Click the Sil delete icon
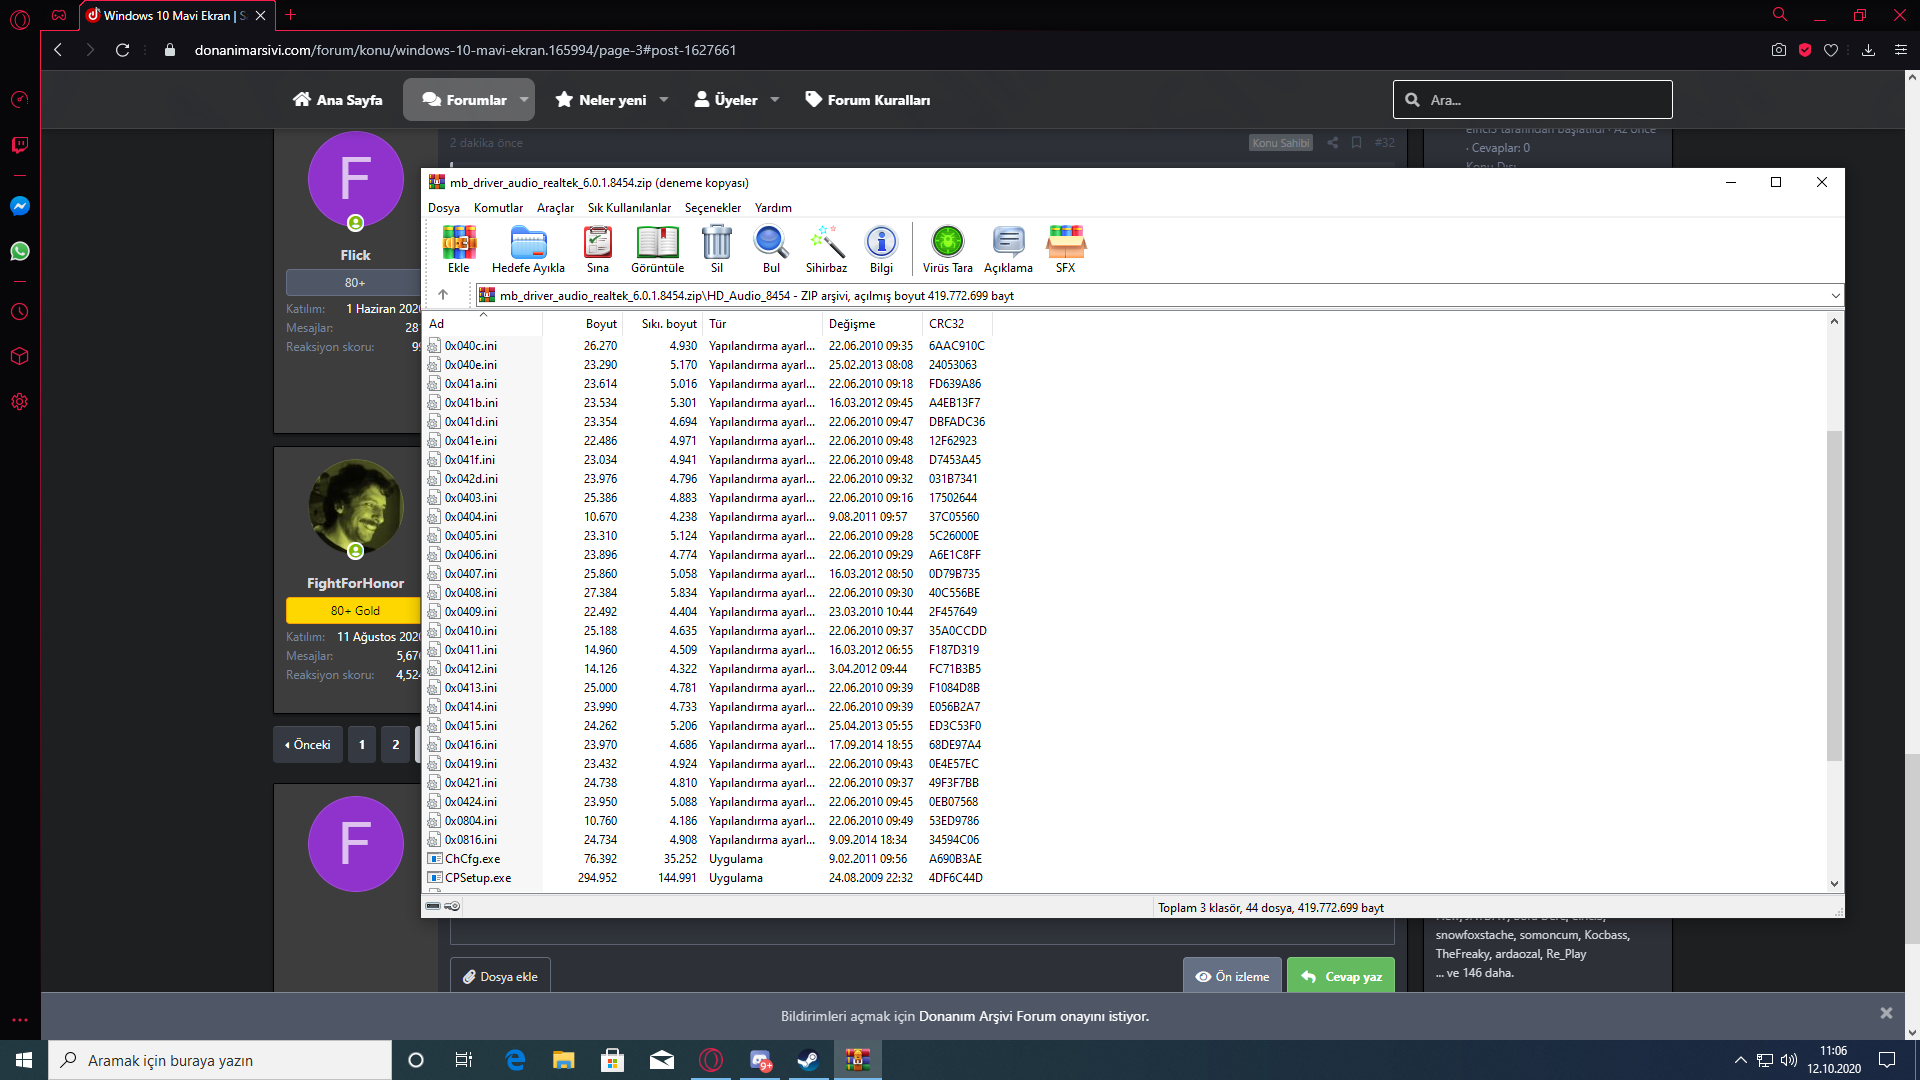Screen dimensions: 1920x1080 tap(716, 249)
